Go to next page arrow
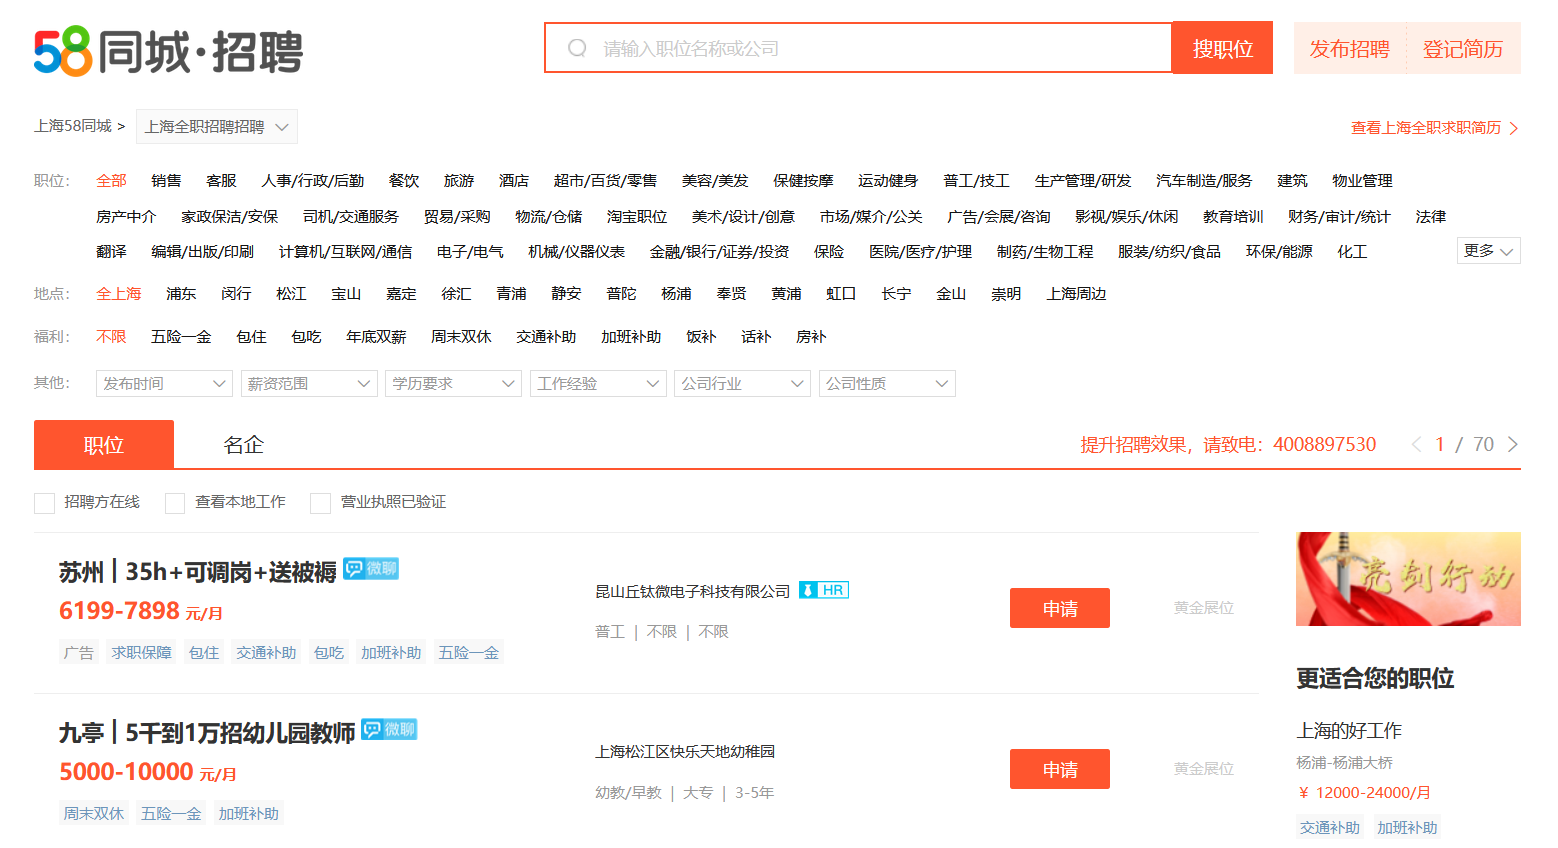The image size is (1558, 848). [1512, 444]
